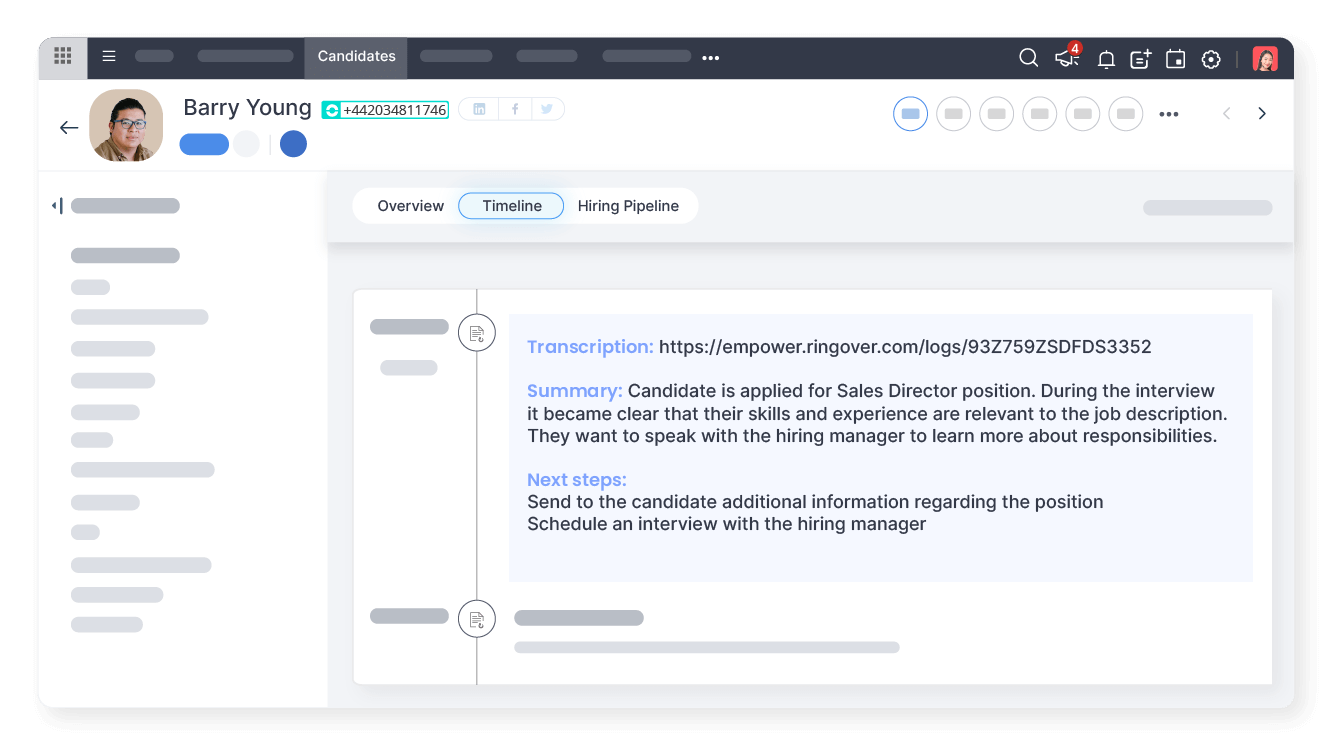
Task: Collapse the left sidebar panel
Action: (57, 205)
